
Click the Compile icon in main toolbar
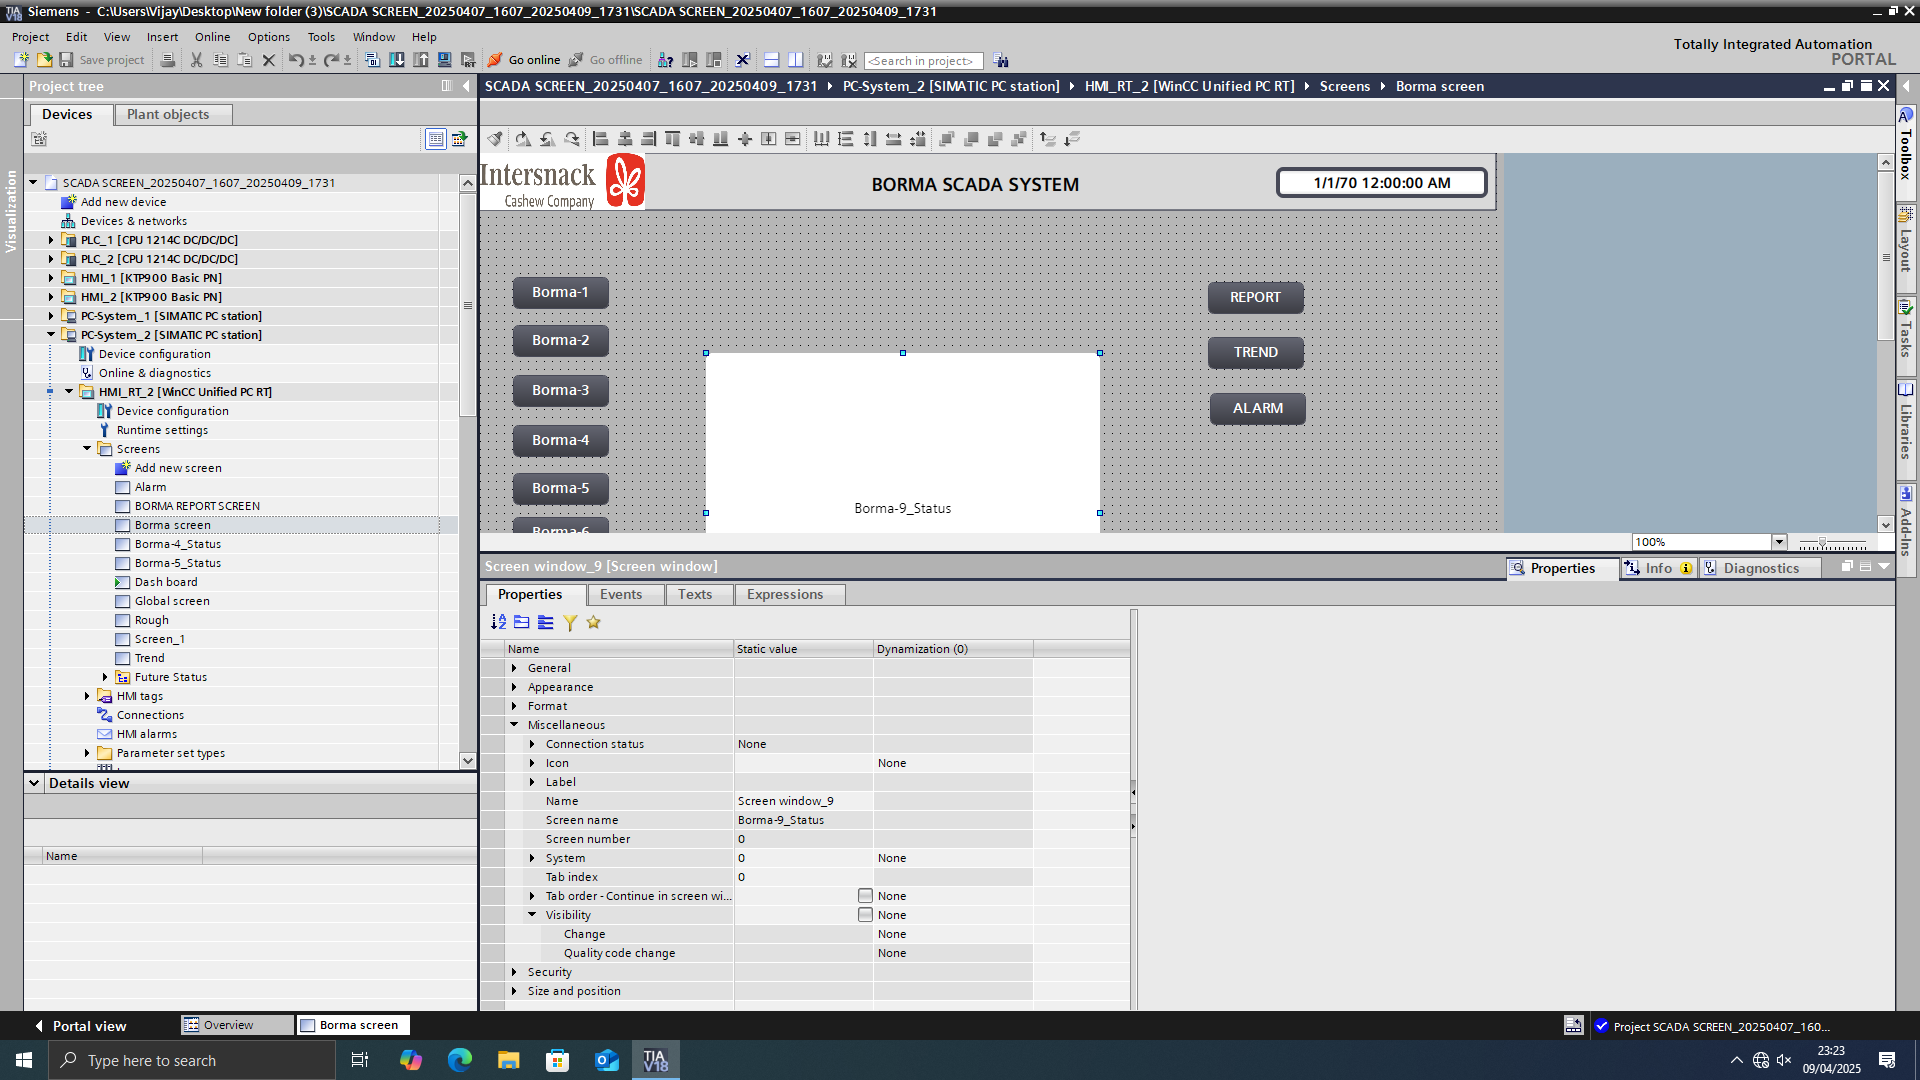click(372, 60)
